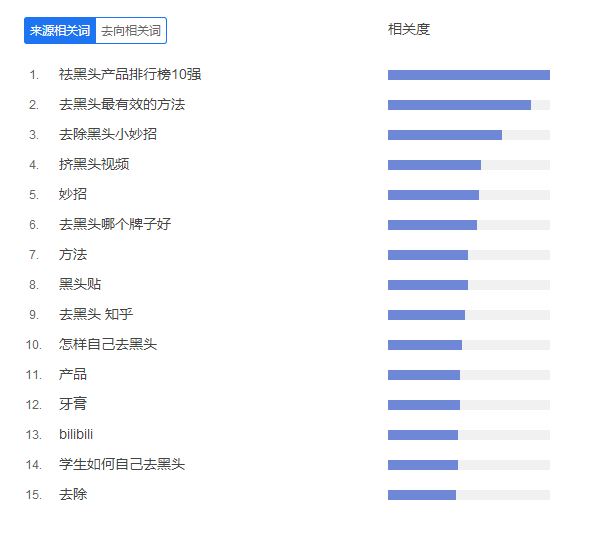Select the 黑头贴 keyword
This screenshot has width=609, height=534.
[80, 285]
